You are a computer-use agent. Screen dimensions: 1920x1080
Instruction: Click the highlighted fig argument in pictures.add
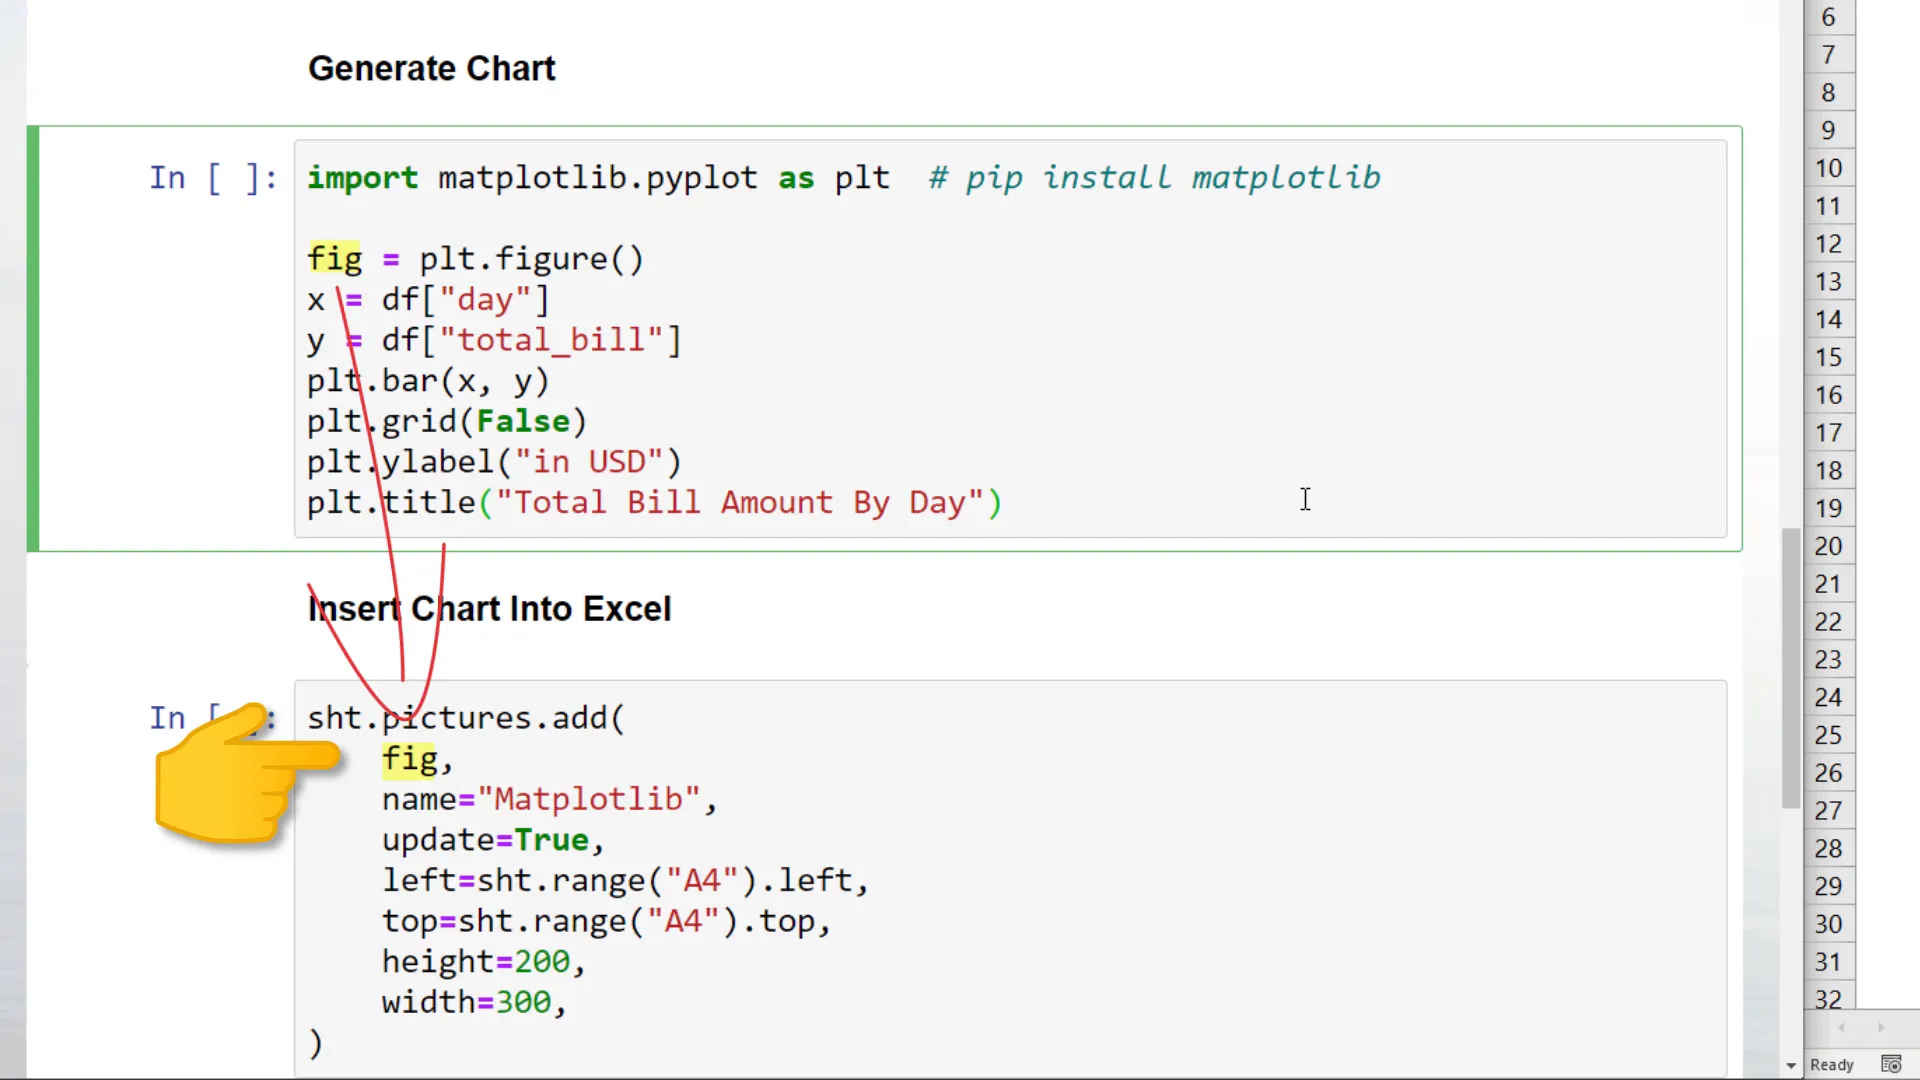tap(408, 759)
